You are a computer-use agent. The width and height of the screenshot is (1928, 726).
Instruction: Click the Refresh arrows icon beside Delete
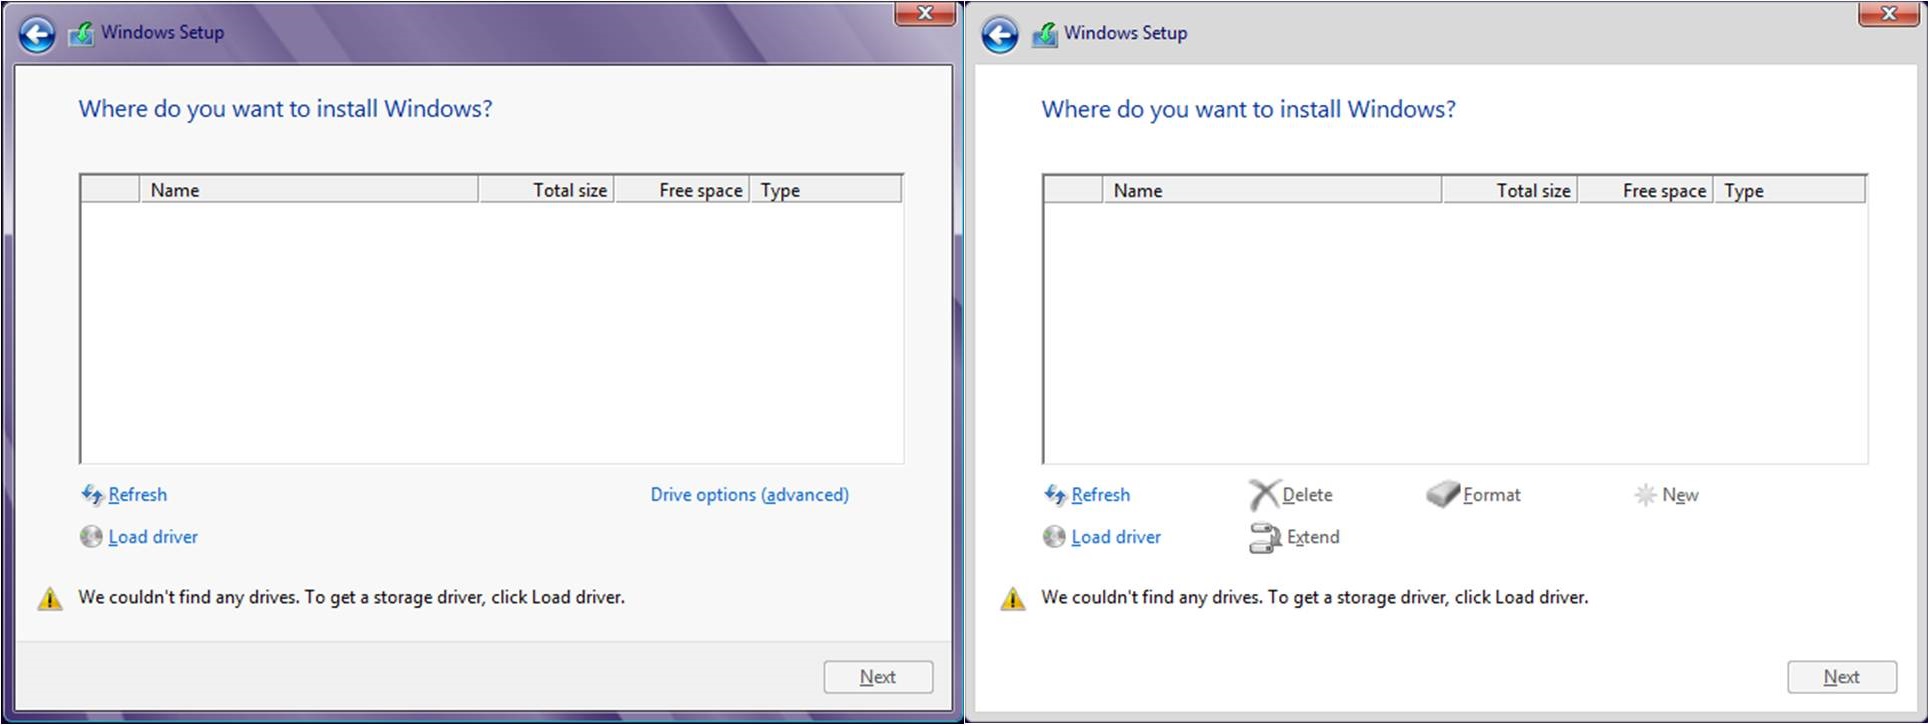(1054, 494)
